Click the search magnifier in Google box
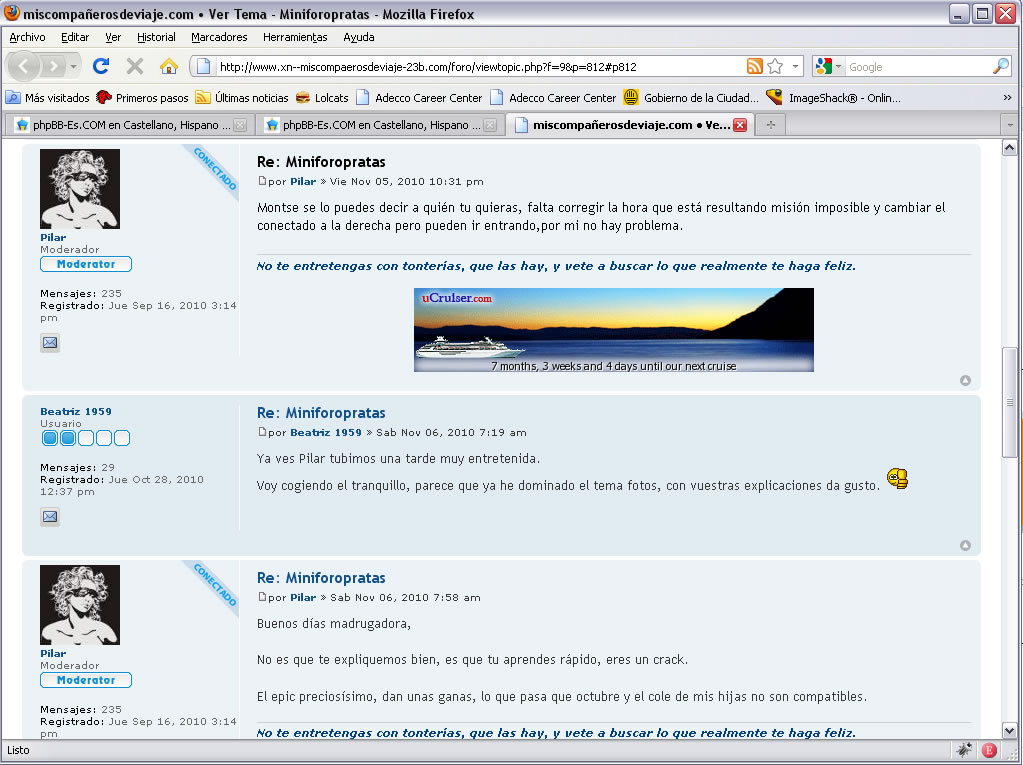 pyautogui.click(x=1000, y=67)
